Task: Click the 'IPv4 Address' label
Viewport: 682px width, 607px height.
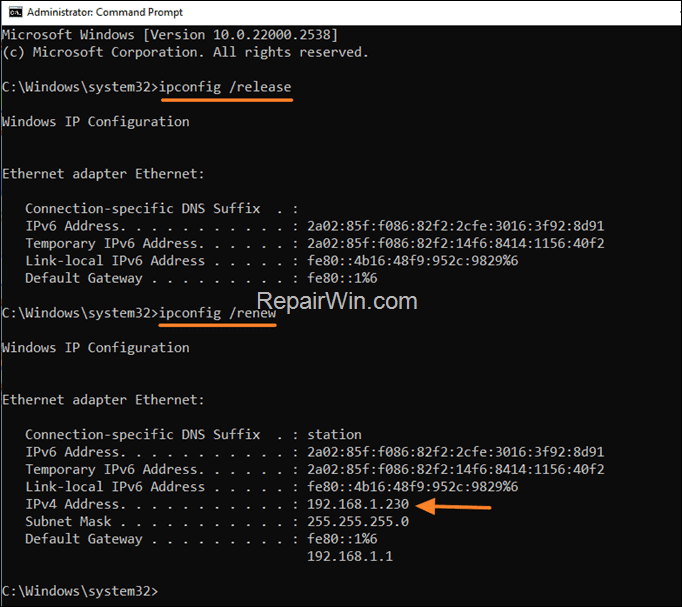Action: point(72,504)
